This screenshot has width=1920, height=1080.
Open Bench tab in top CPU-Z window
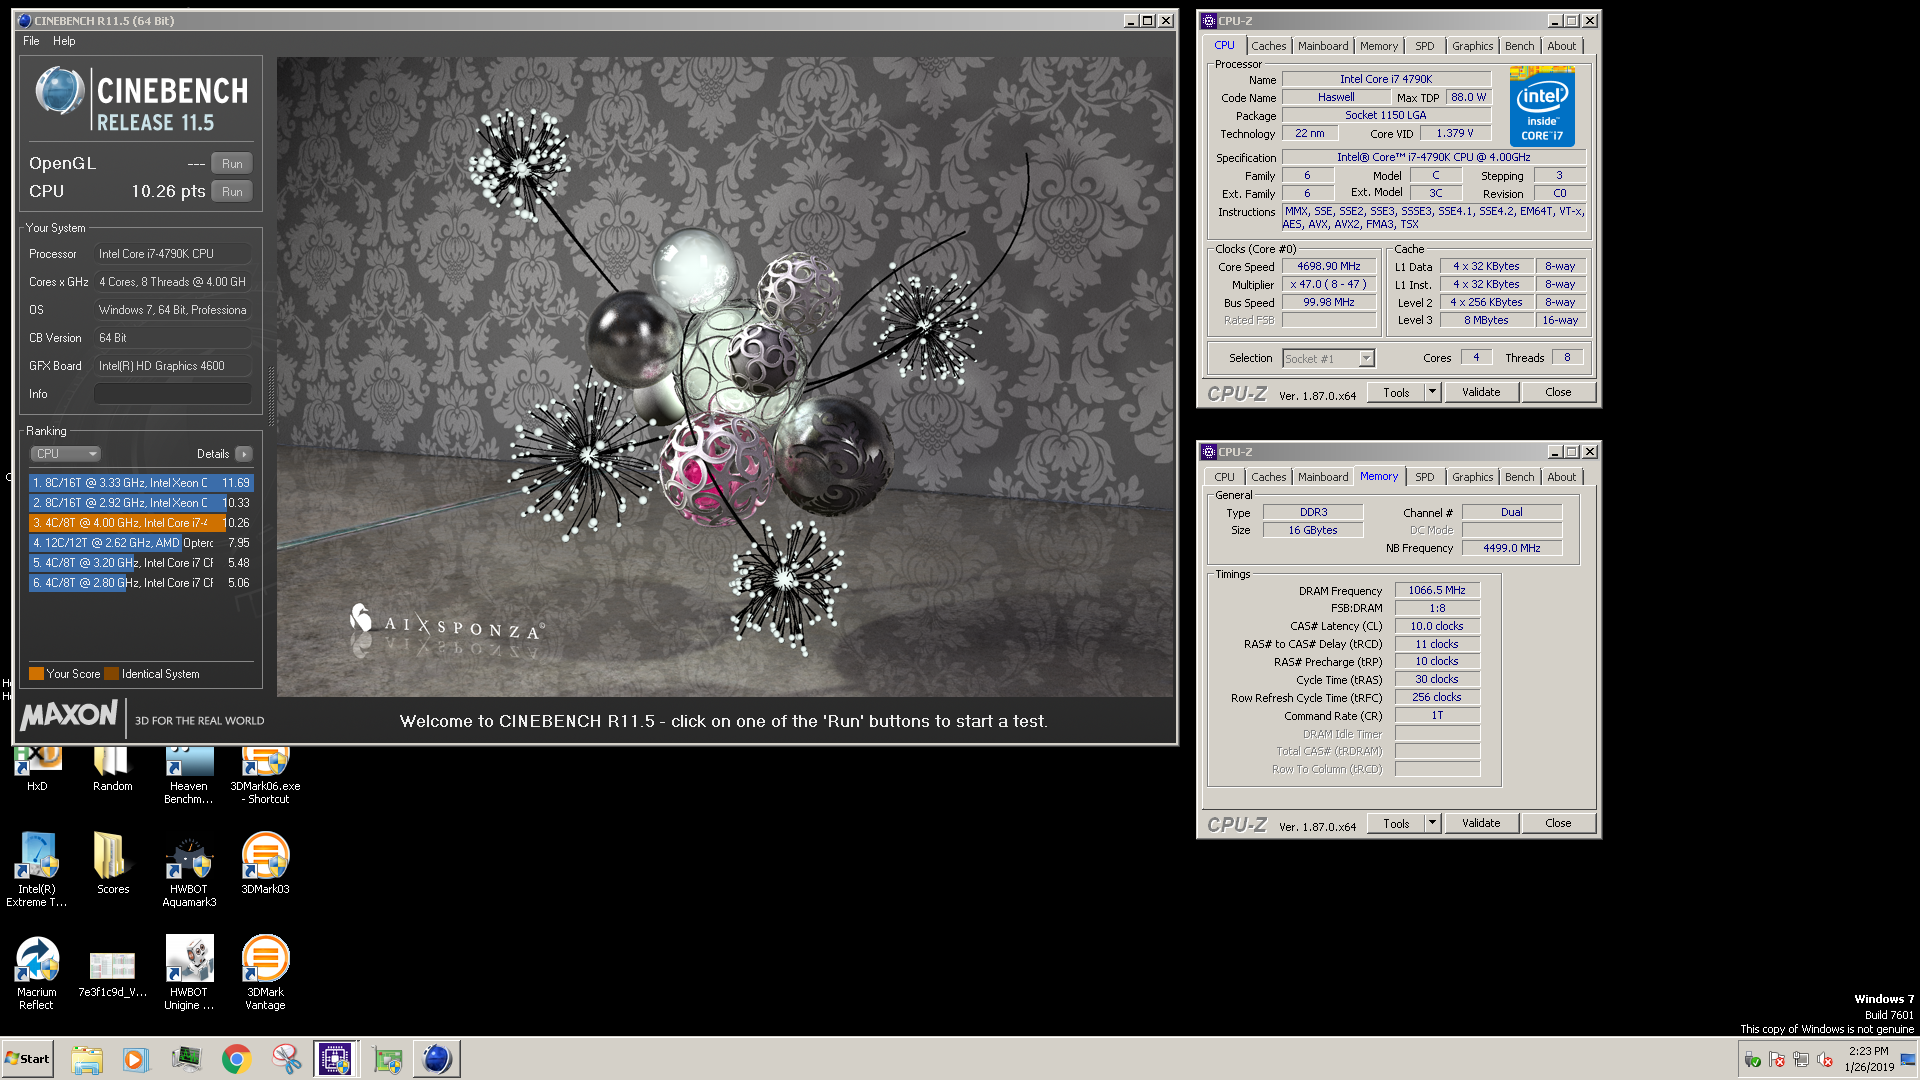point(1519,46)
